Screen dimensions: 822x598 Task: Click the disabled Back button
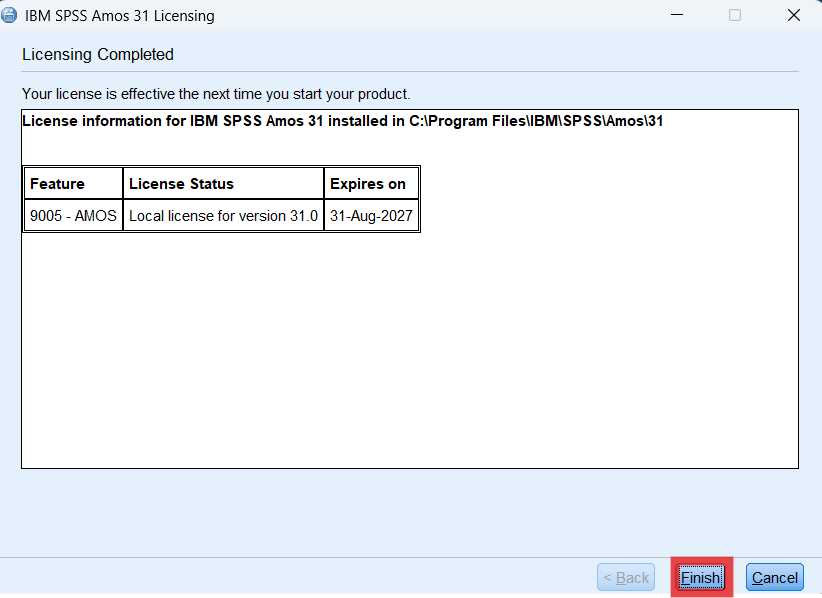pos(626,577)
